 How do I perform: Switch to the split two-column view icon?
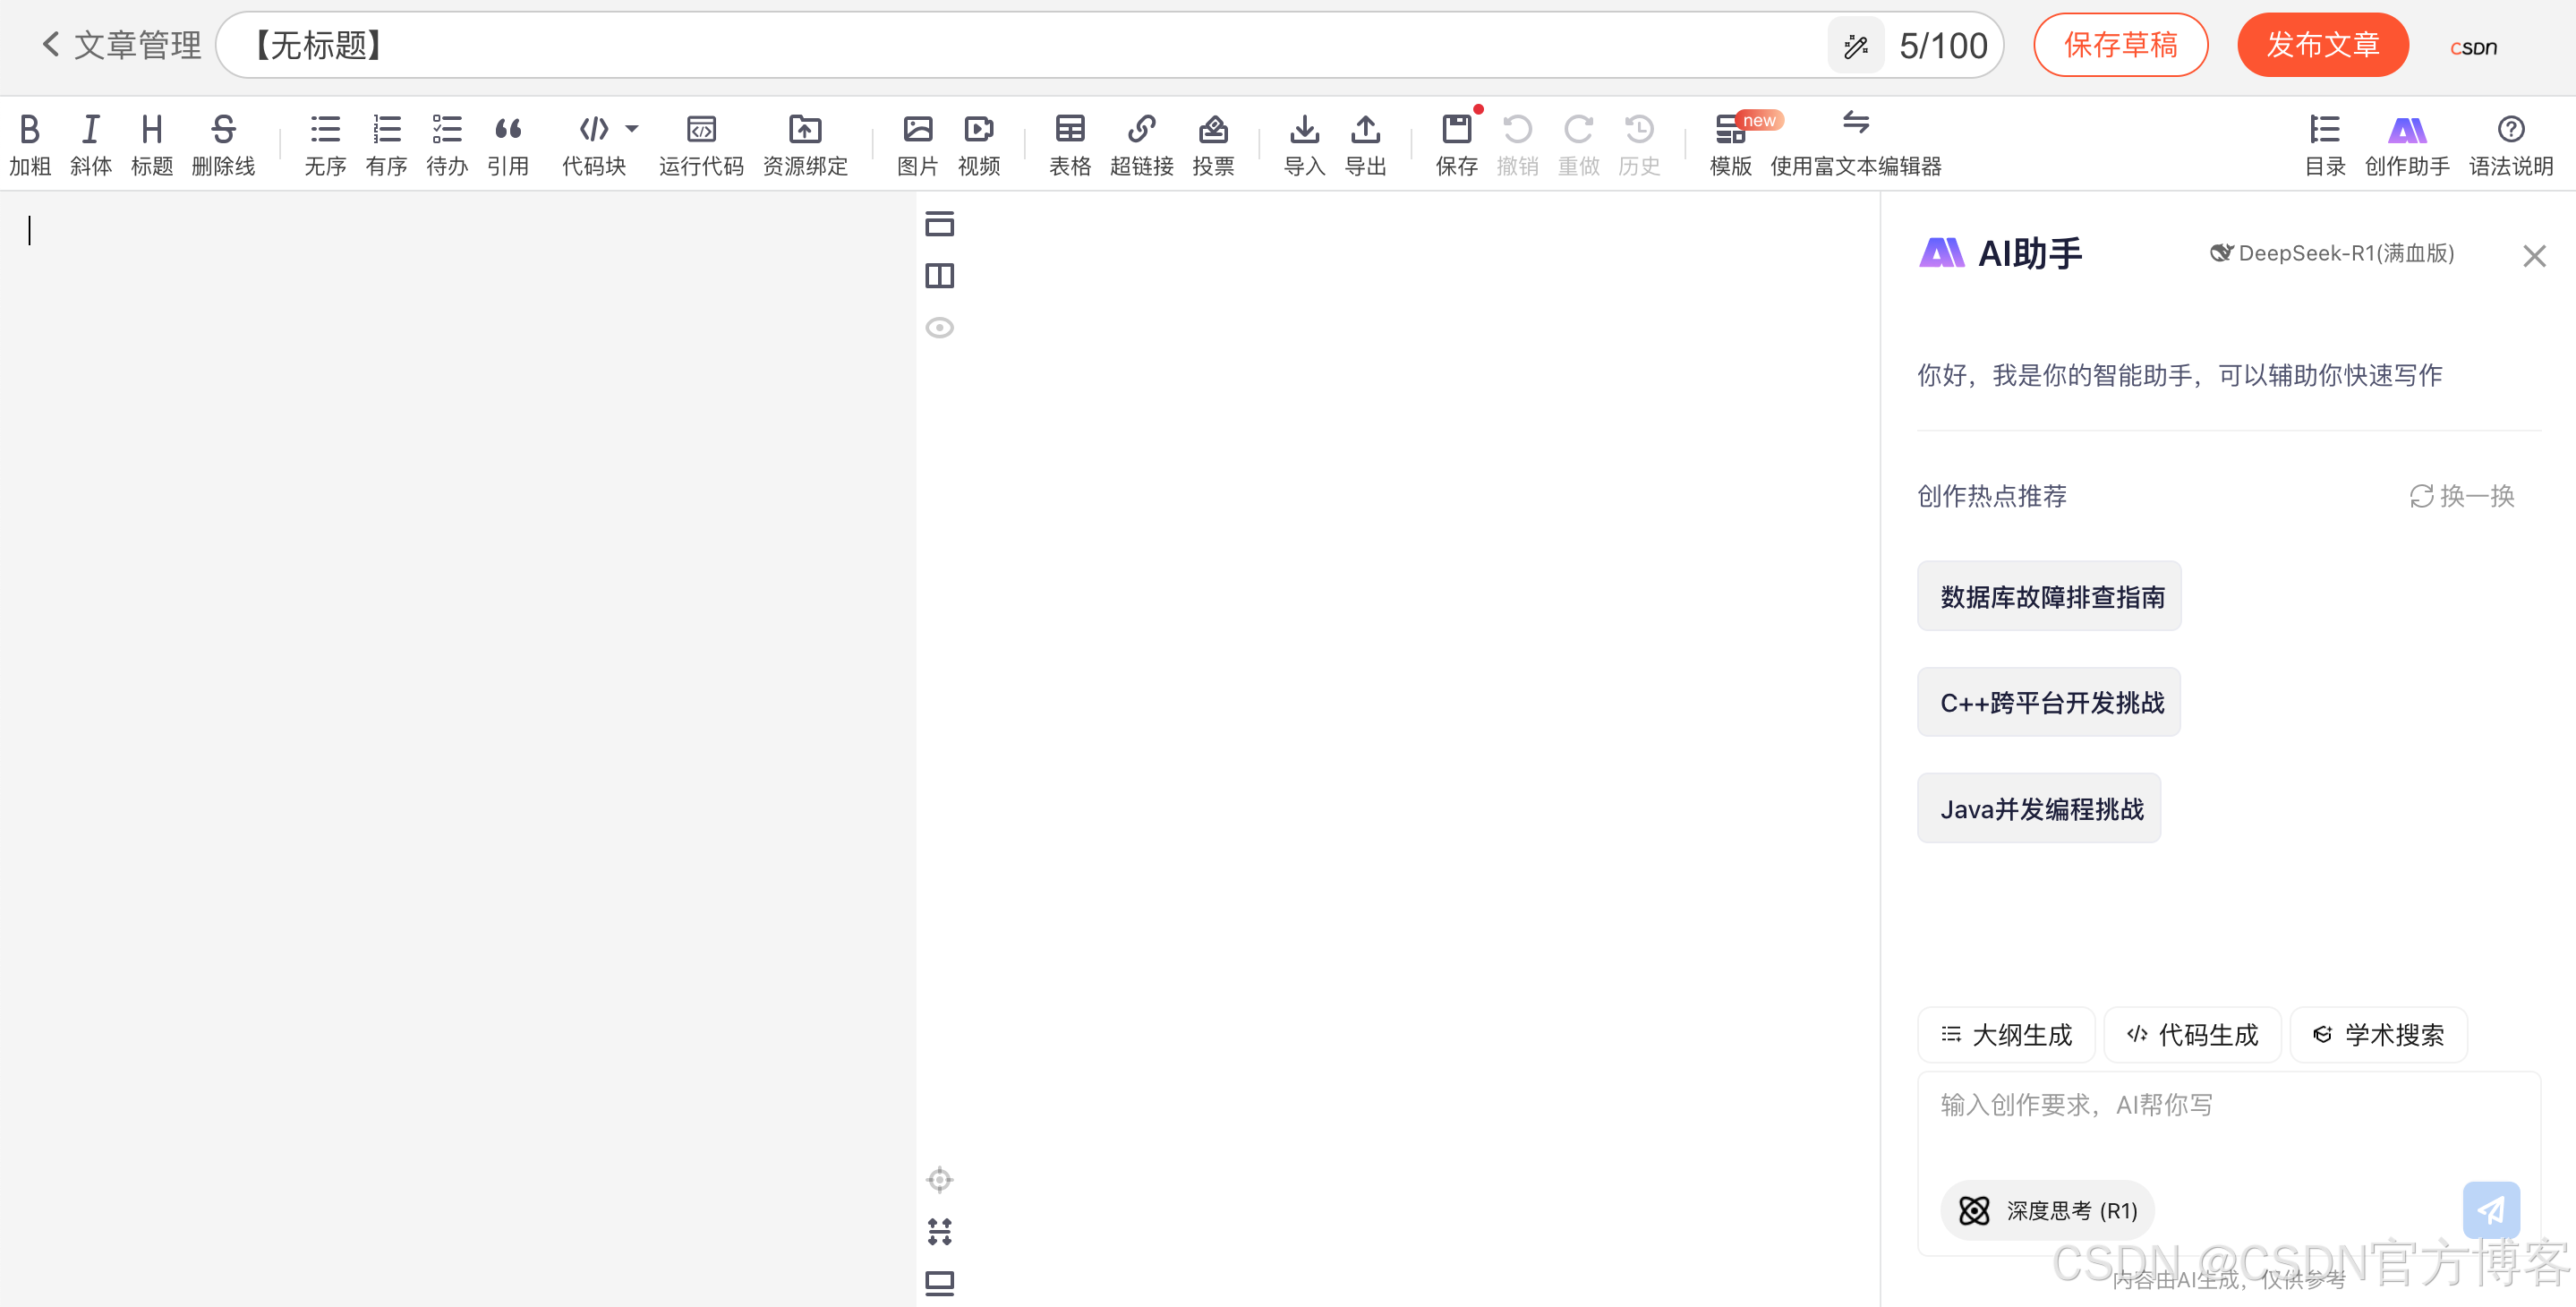pos(939,276)
